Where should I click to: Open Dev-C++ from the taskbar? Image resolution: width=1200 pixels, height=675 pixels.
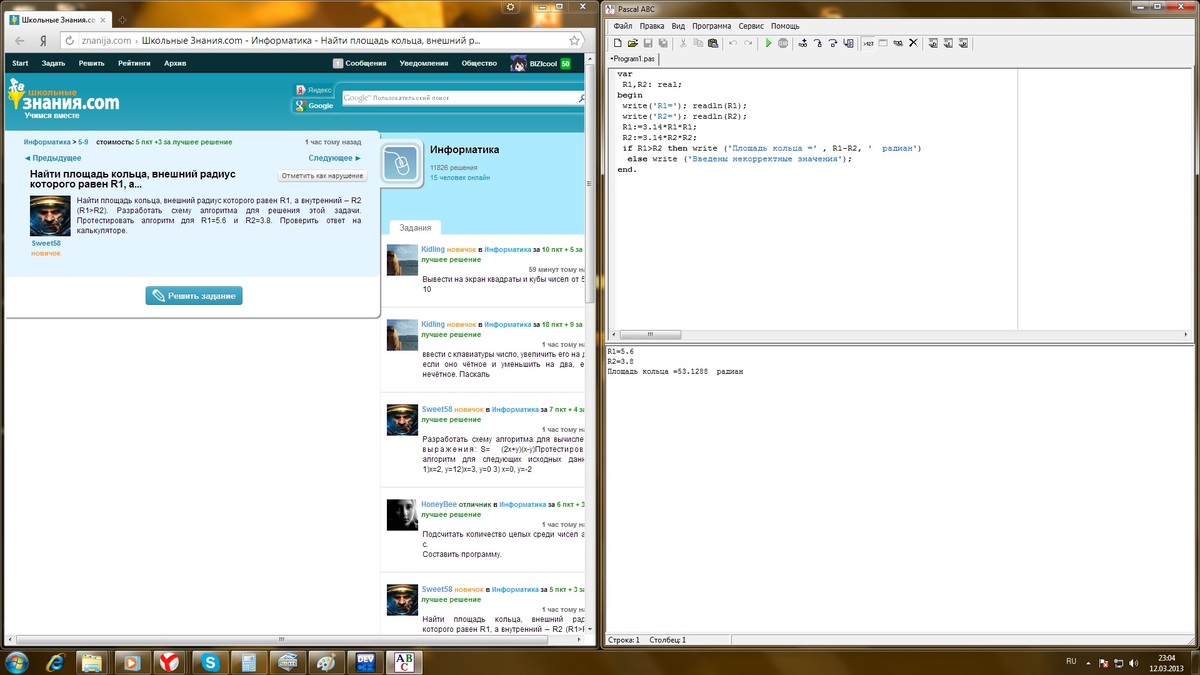coord(365,661)
